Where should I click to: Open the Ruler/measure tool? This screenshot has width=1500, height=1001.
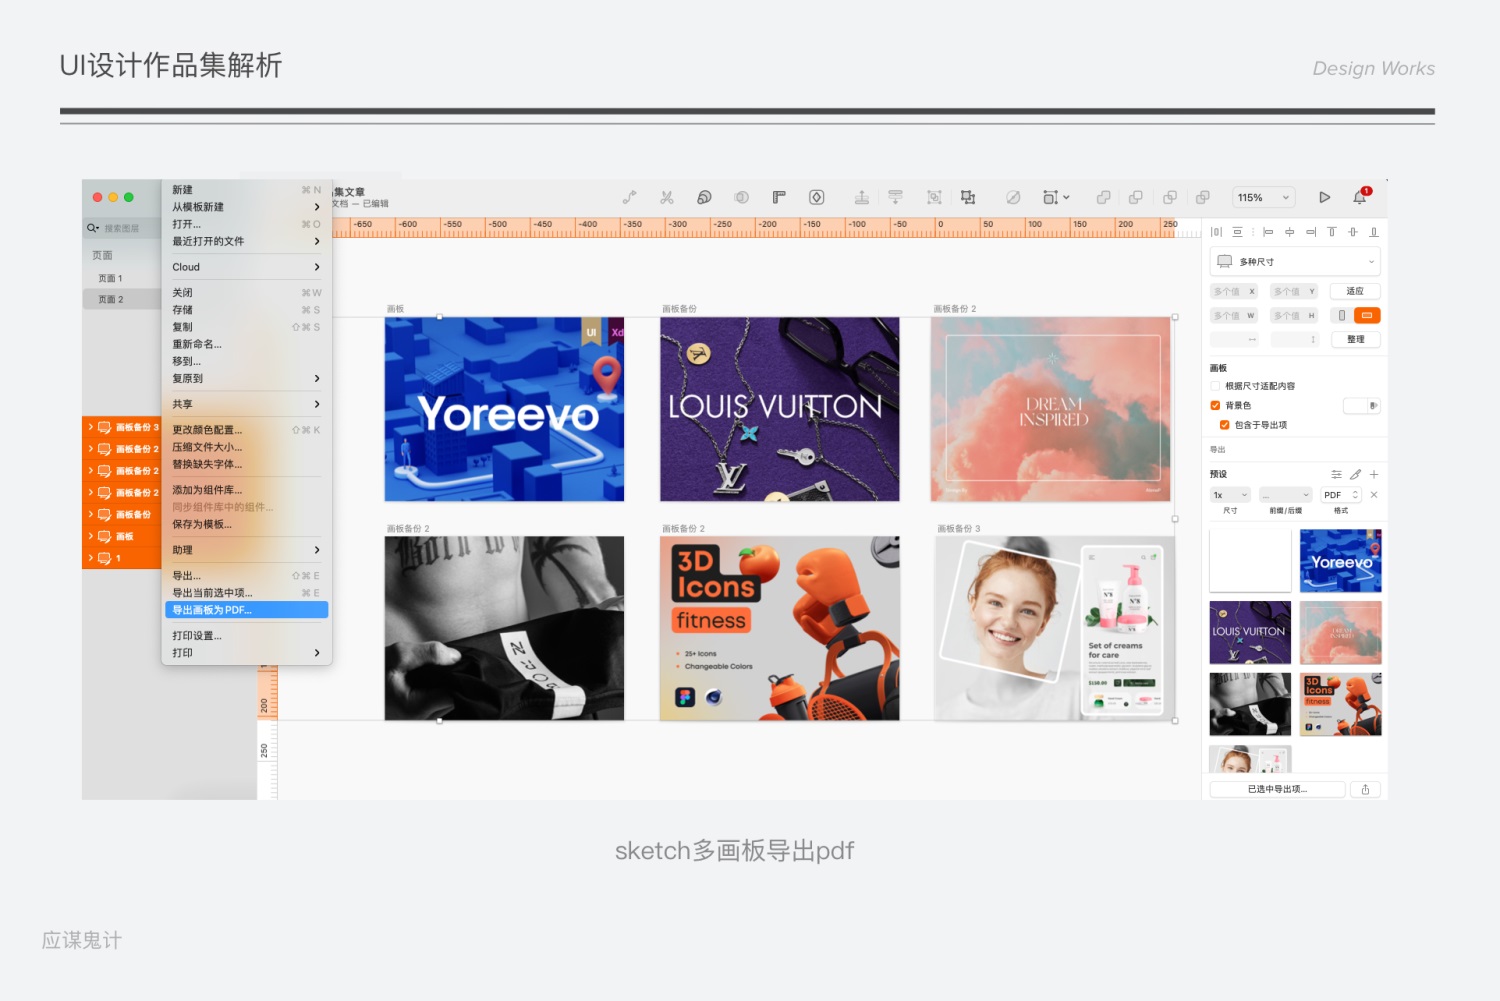coord(778,197)
